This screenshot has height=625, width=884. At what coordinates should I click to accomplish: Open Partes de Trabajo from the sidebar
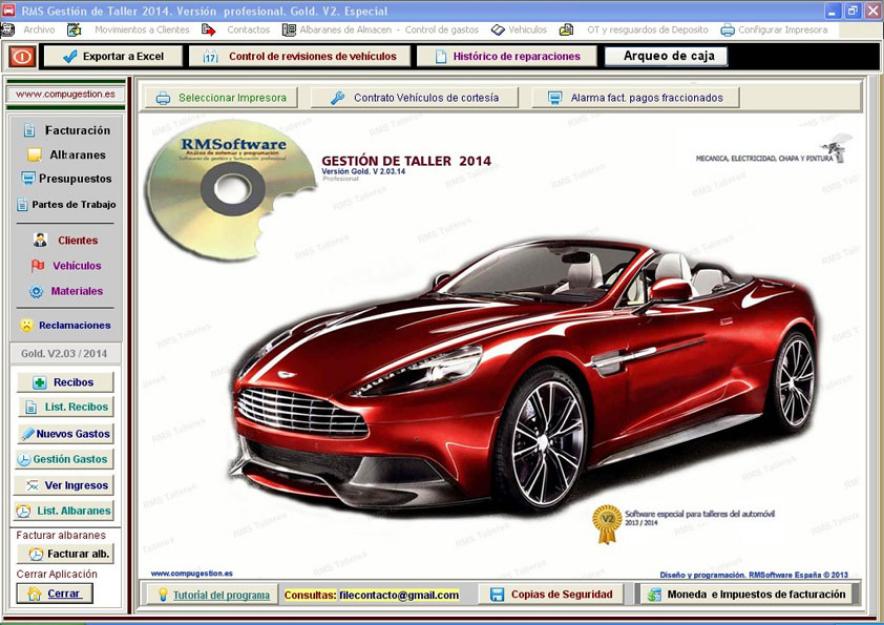pyautogui.click(x=73, y=205)
